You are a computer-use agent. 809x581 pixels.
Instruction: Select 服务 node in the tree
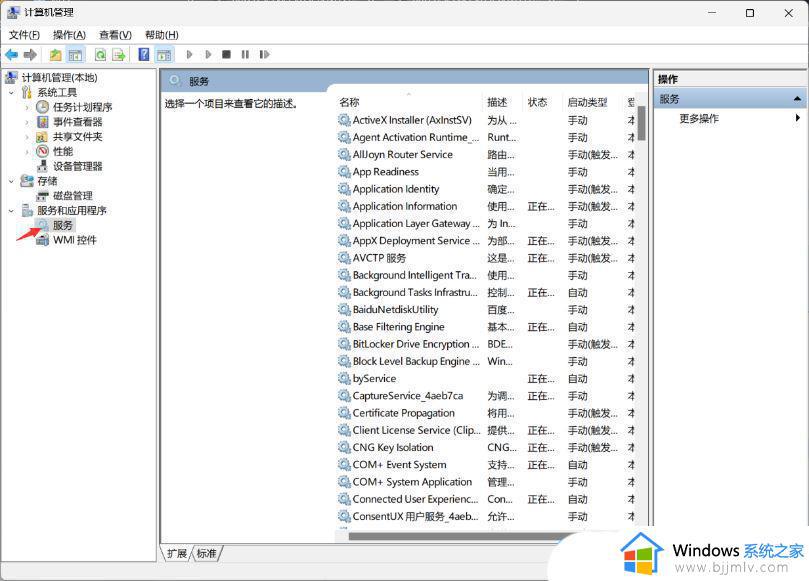tap(63, 225)
